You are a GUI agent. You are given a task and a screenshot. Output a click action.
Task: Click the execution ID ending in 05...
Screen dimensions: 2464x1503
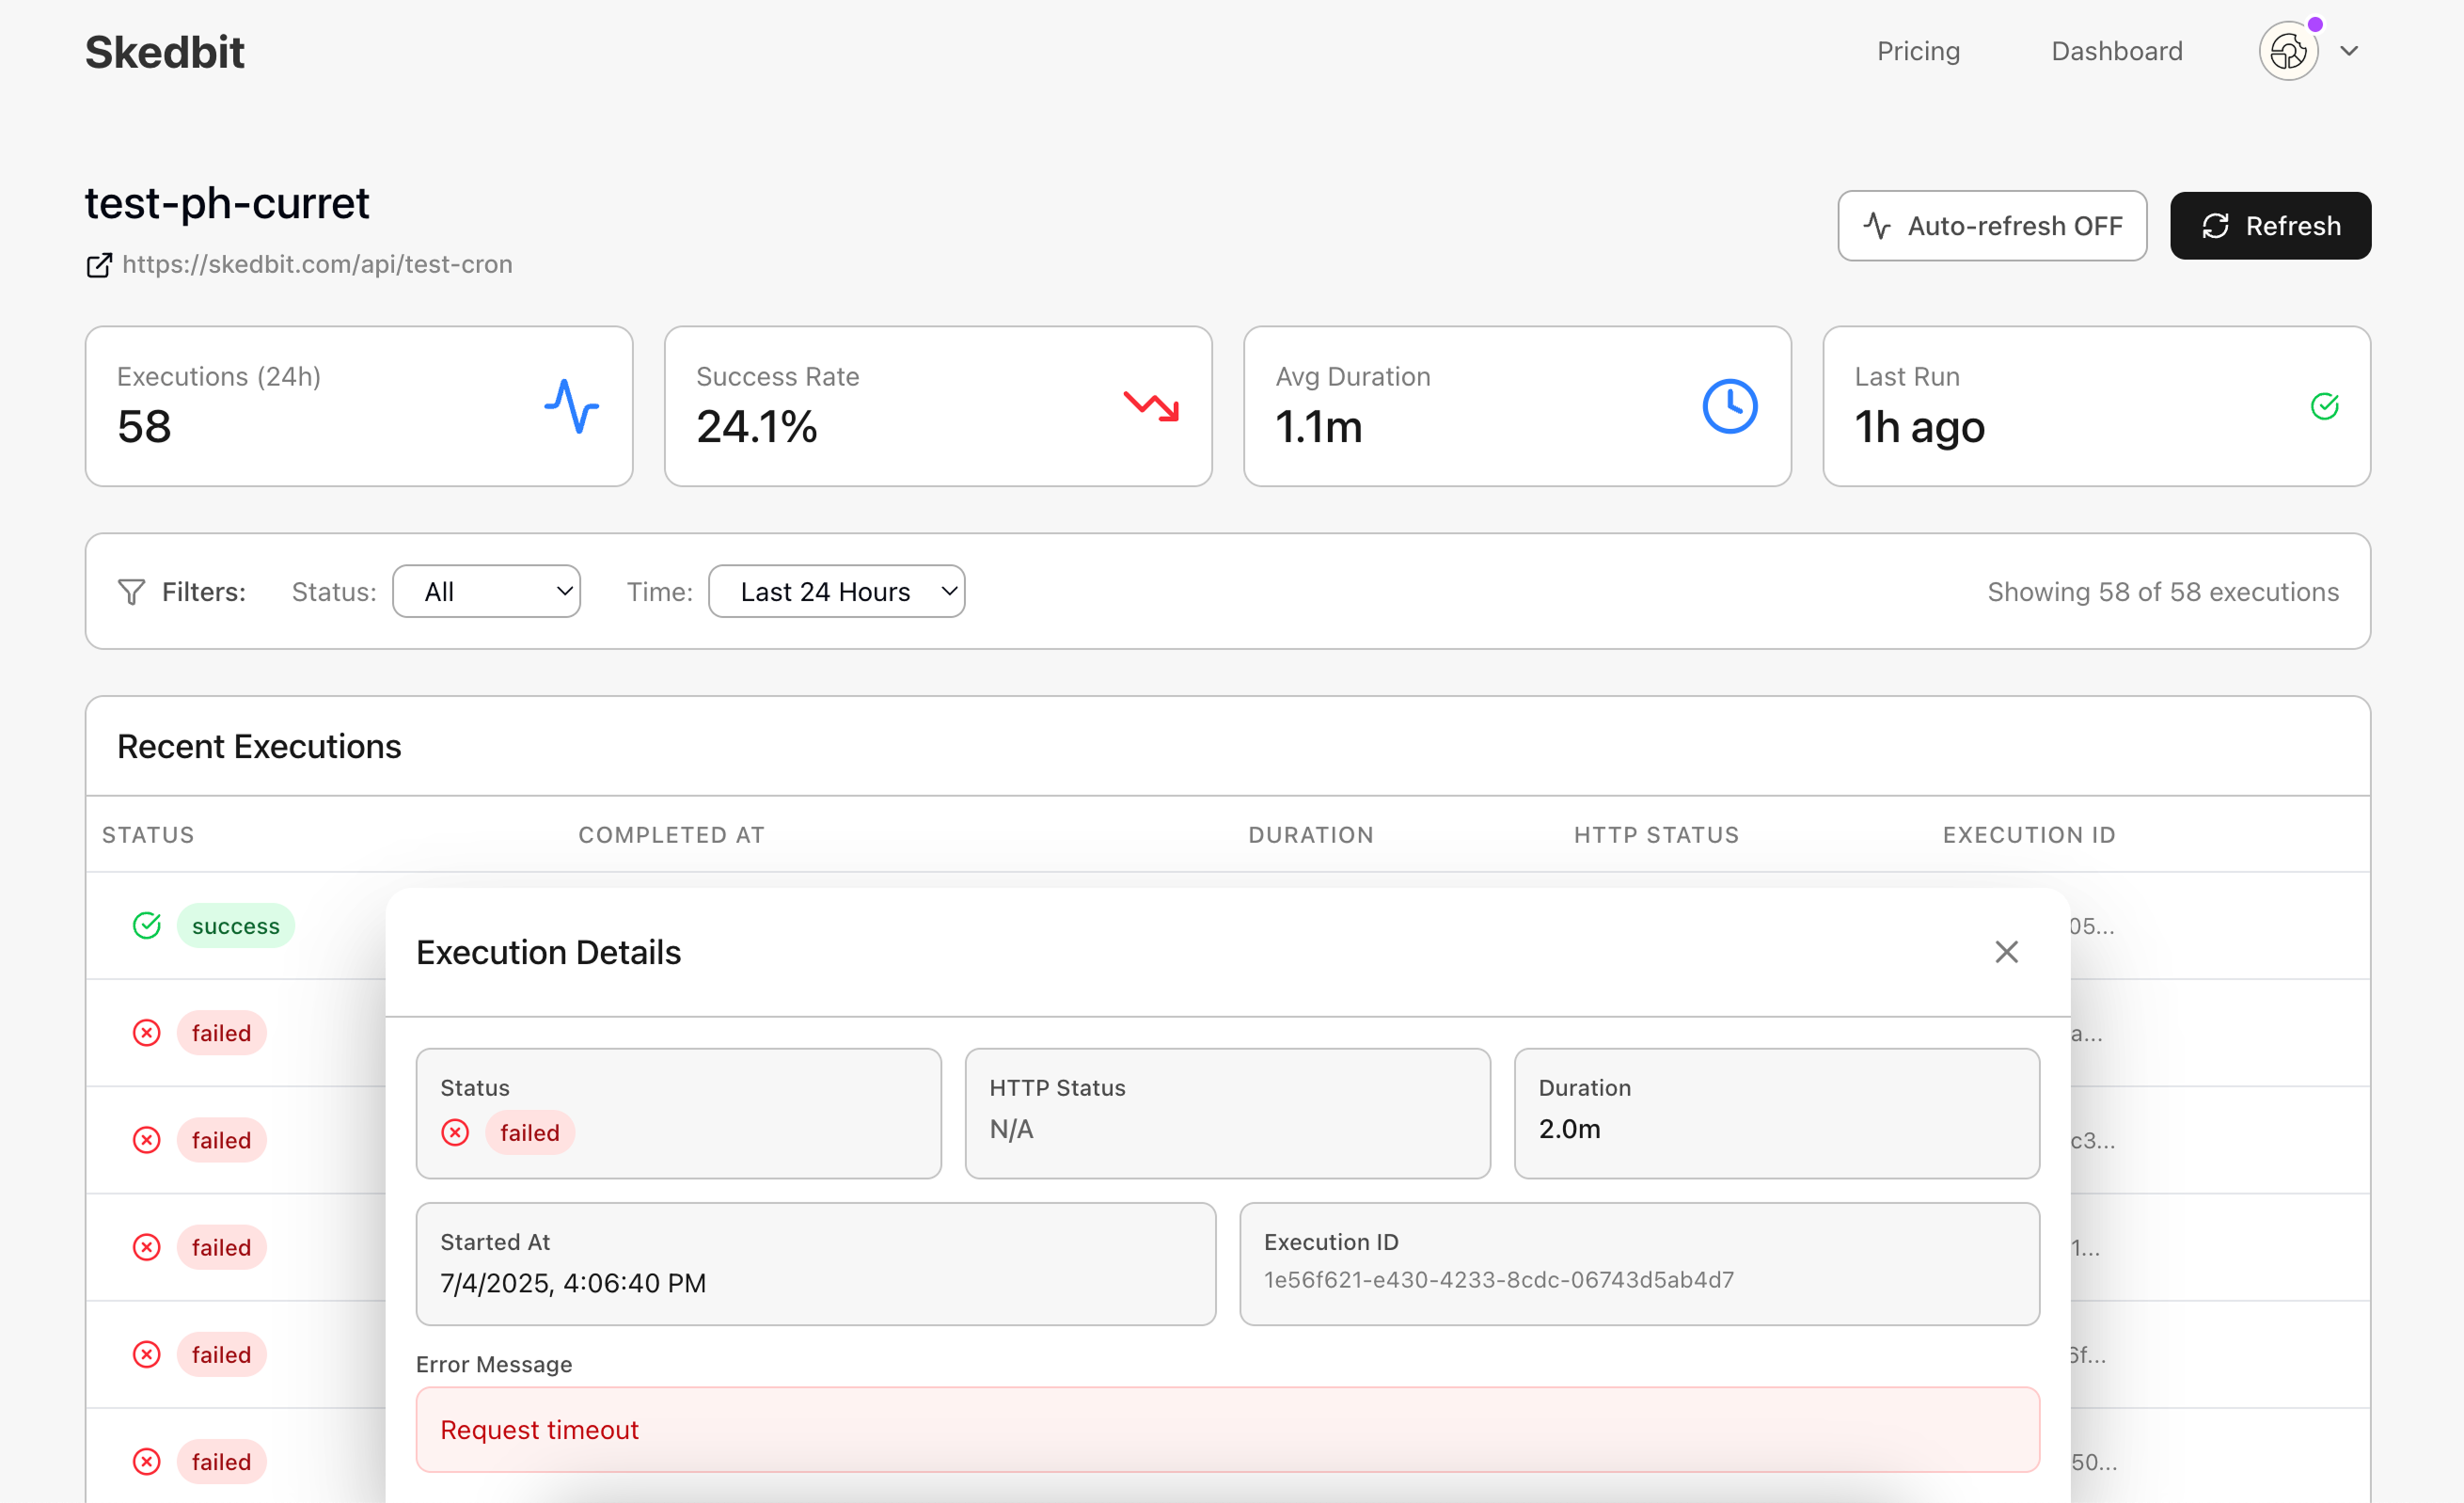pos(2092,926)
